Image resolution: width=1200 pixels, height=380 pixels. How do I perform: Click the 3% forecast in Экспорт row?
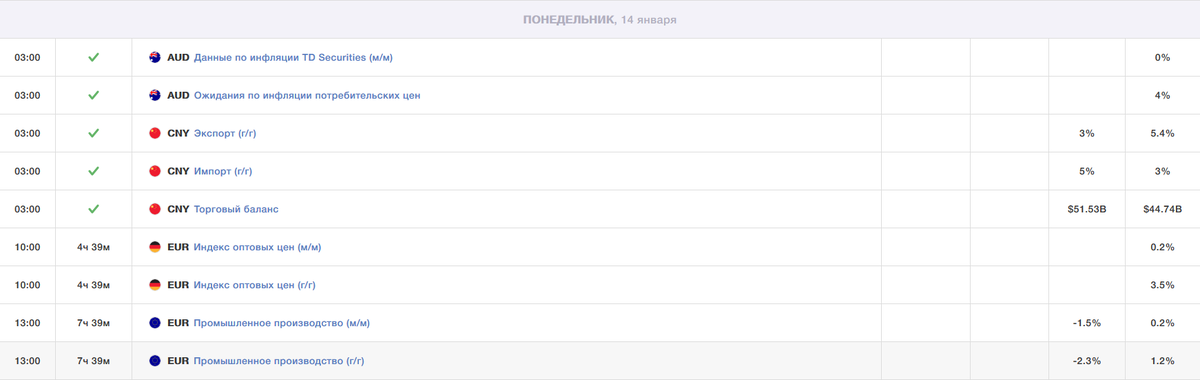click(x=1087, y=134)
